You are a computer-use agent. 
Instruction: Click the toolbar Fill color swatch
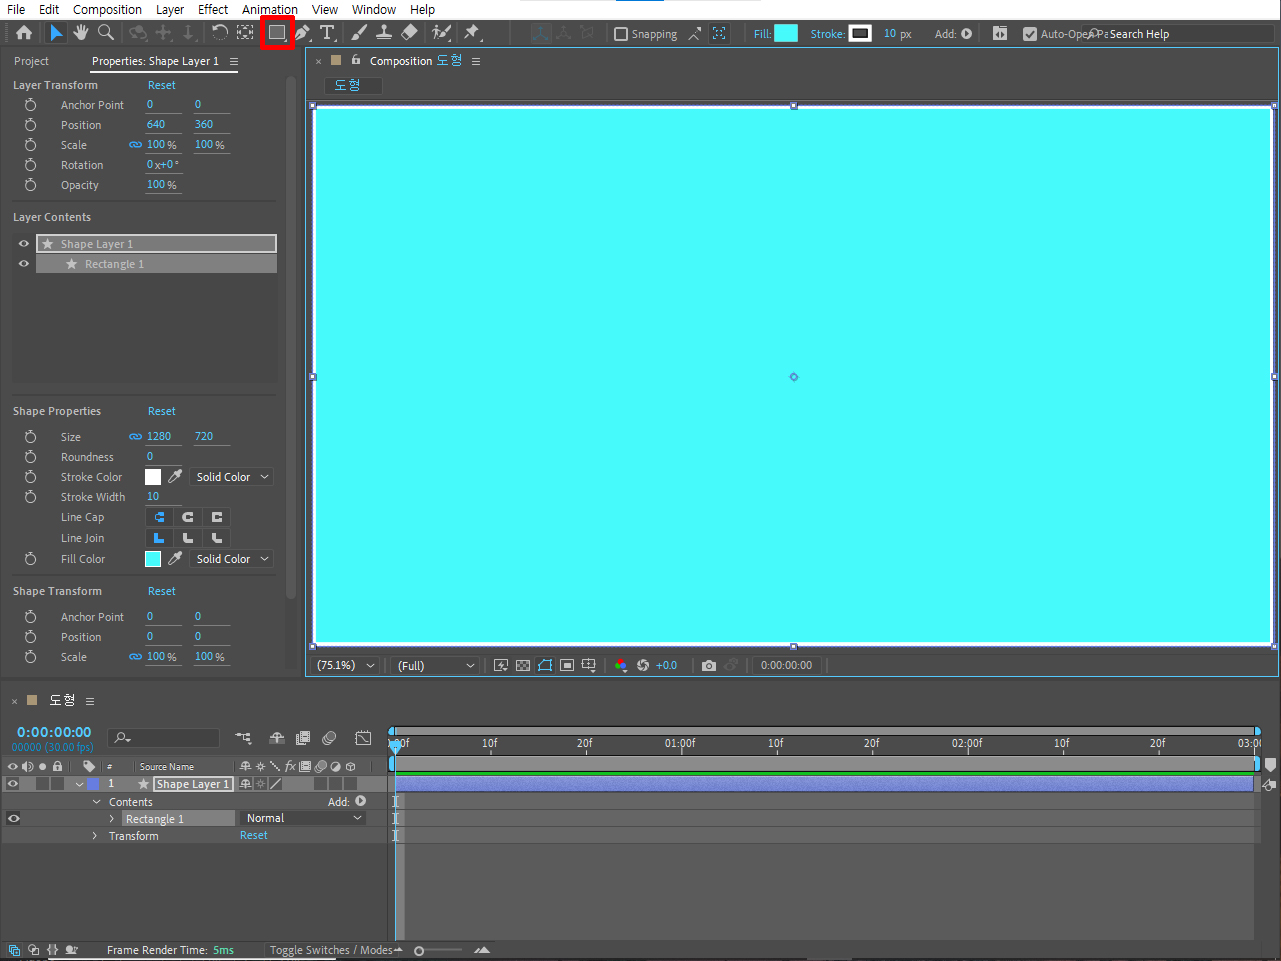(786, 33)
